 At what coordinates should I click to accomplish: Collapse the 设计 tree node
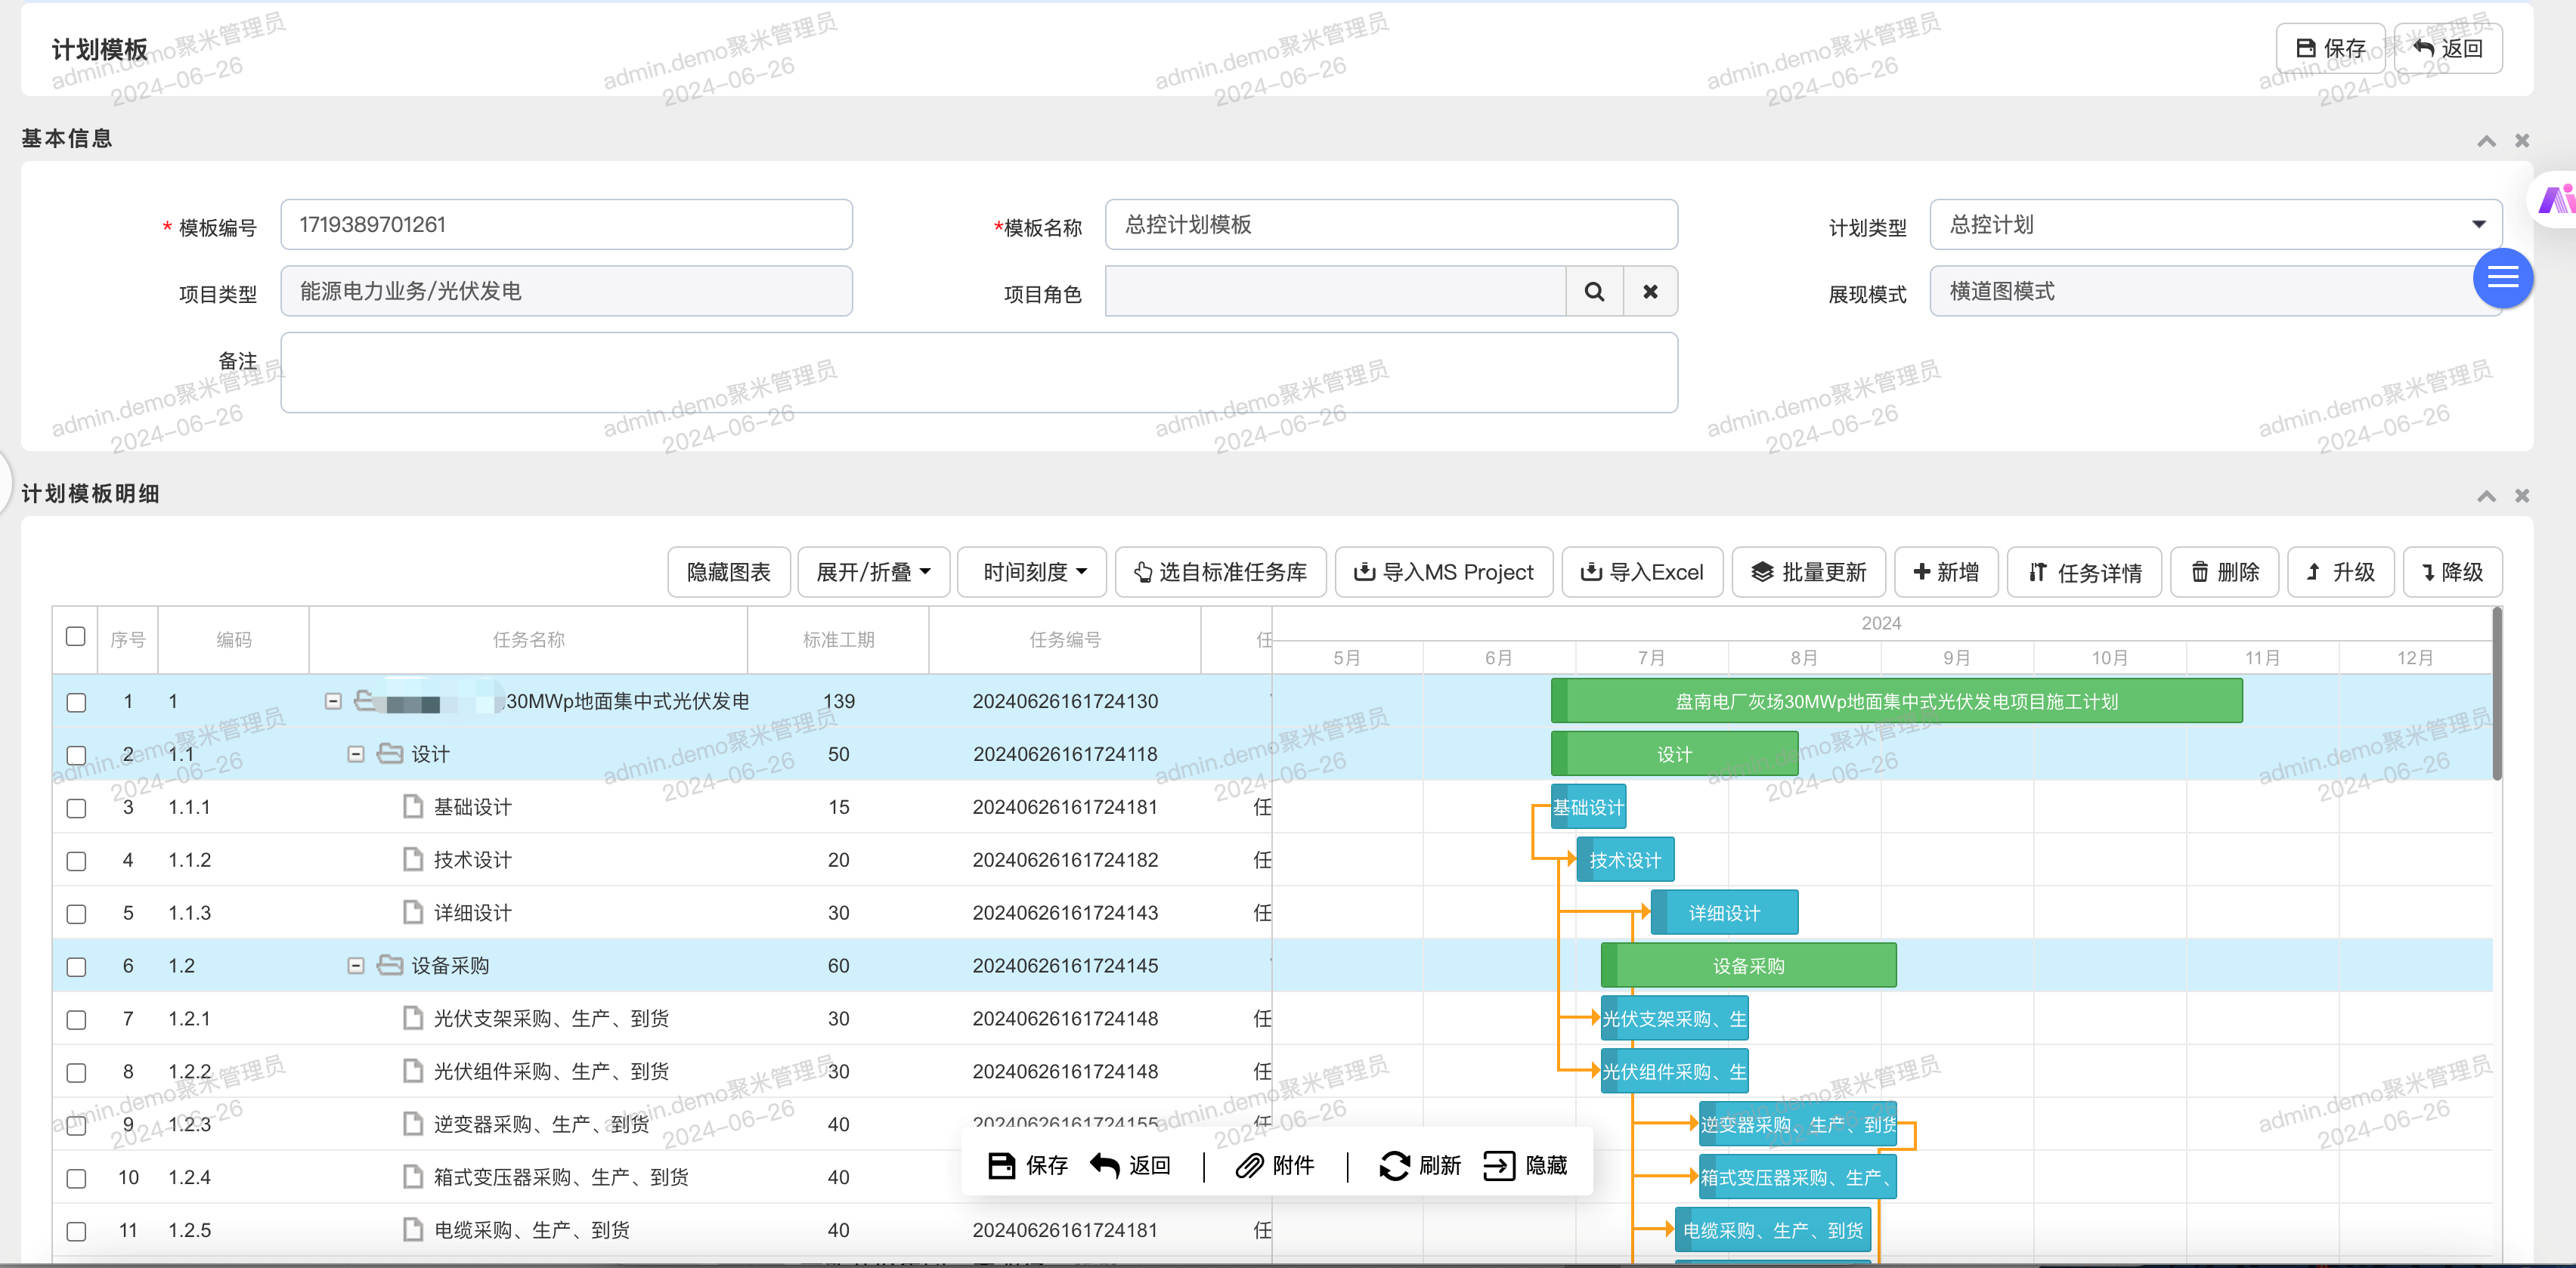pyautogui.click(x=355, y=754)
